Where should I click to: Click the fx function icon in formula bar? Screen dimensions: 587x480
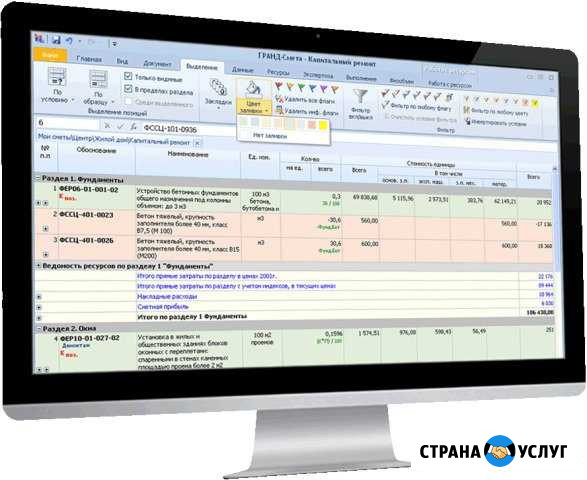[133, 127]
